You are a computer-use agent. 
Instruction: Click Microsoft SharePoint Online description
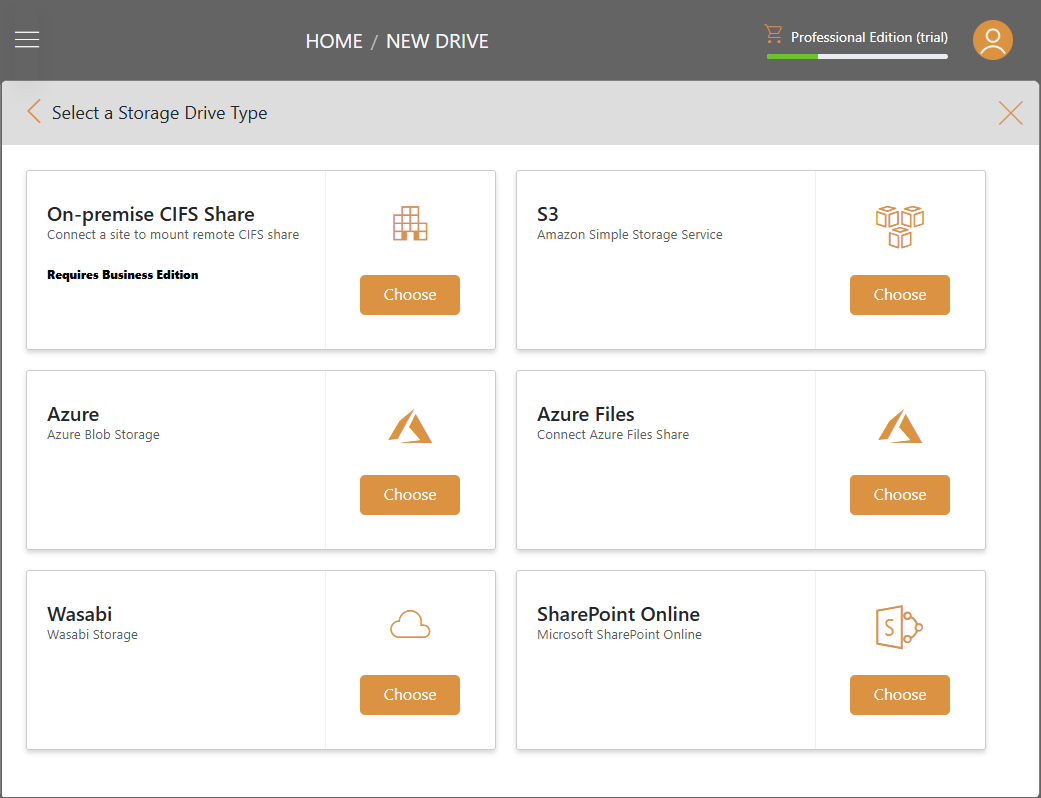tap(619, 635)
